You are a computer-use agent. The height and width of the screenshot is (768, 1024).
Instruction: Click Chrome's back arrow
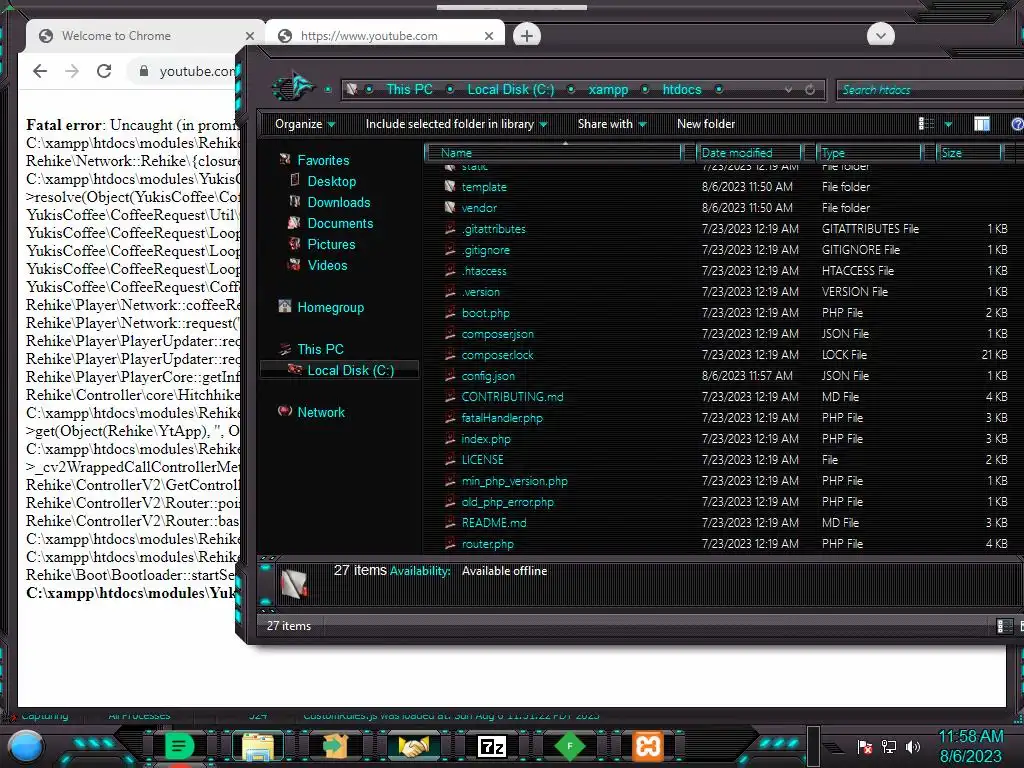tap(40, 71)
